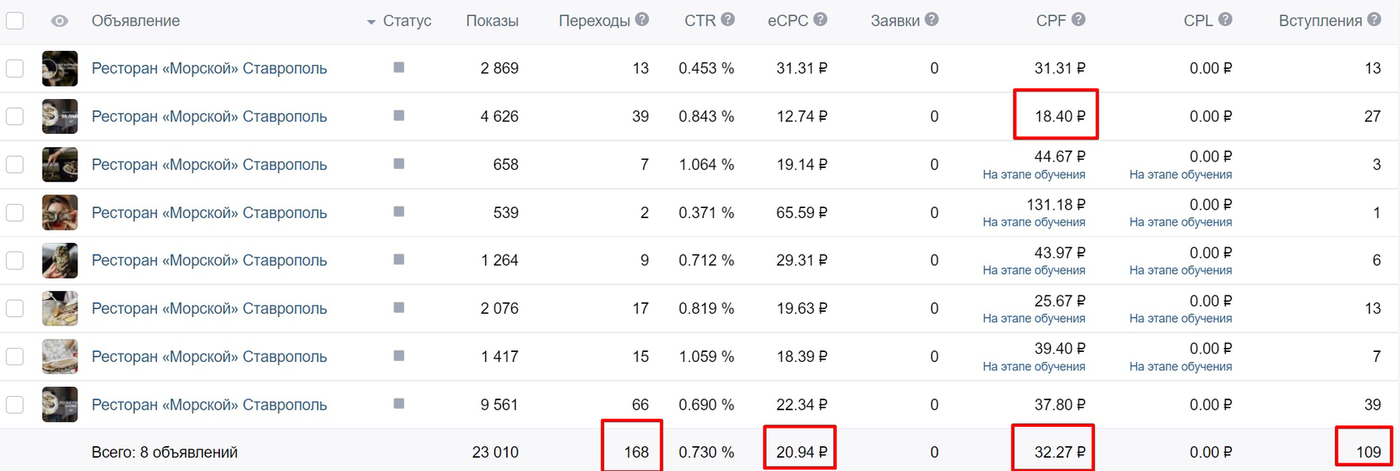Viewport: 1400px width, 471px height.
Task: Click the help icon next to Переходы
Action: (x=642, y=20)
